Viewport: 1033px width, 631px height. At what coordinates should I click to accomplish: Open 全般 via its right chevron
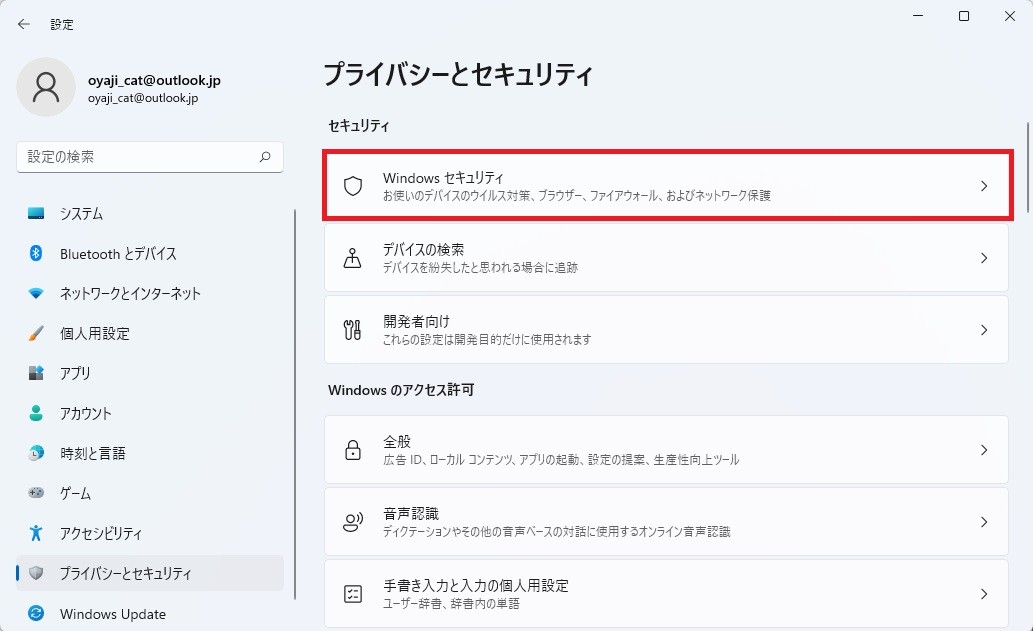pos(984,450)
